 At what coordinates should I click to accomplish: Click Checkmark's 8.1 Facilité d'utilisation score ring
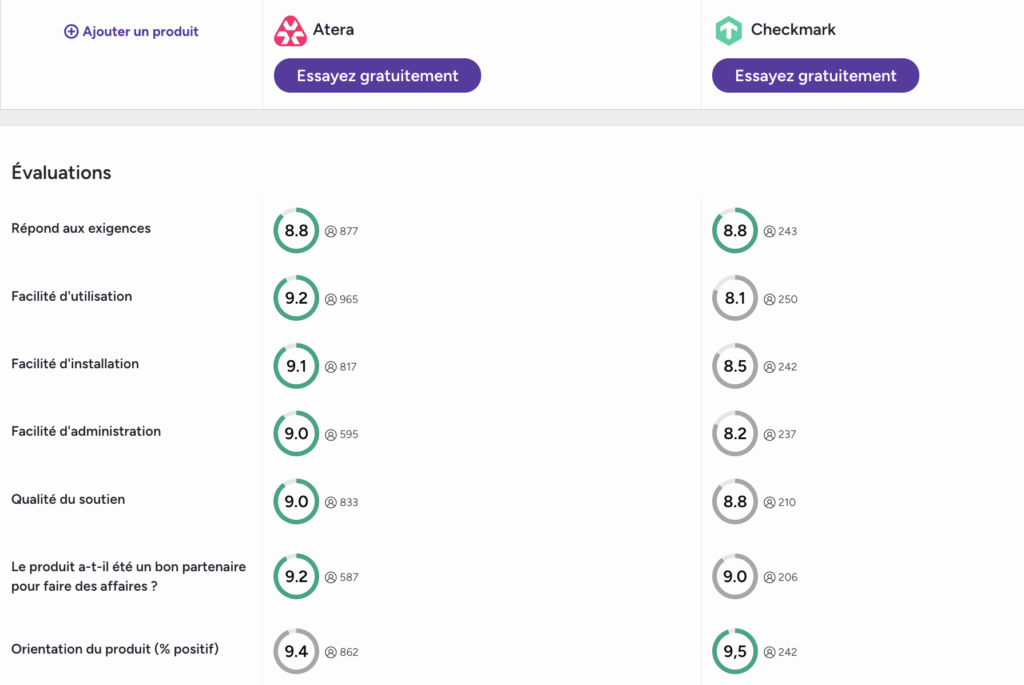tap(735, 298)
